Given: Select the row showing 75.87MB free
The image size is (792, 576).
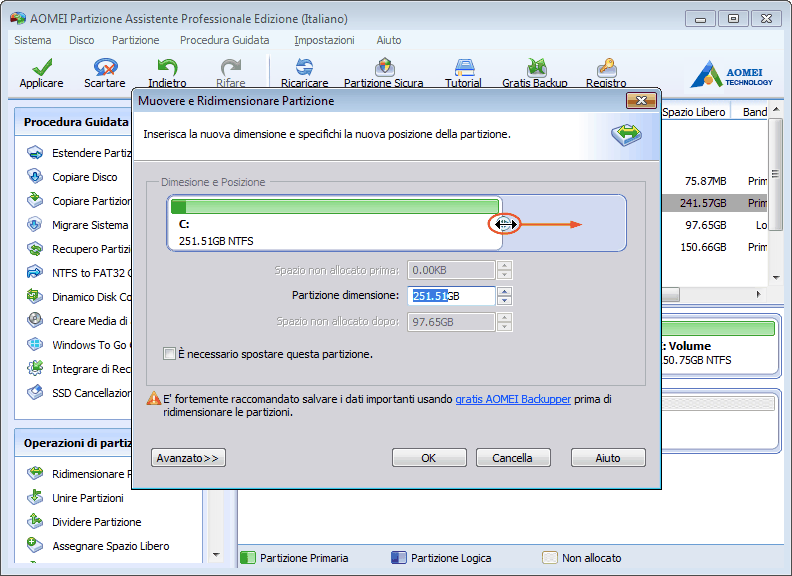Looking at the screenshot, I should pyautogui.click(x=714, y=181).
